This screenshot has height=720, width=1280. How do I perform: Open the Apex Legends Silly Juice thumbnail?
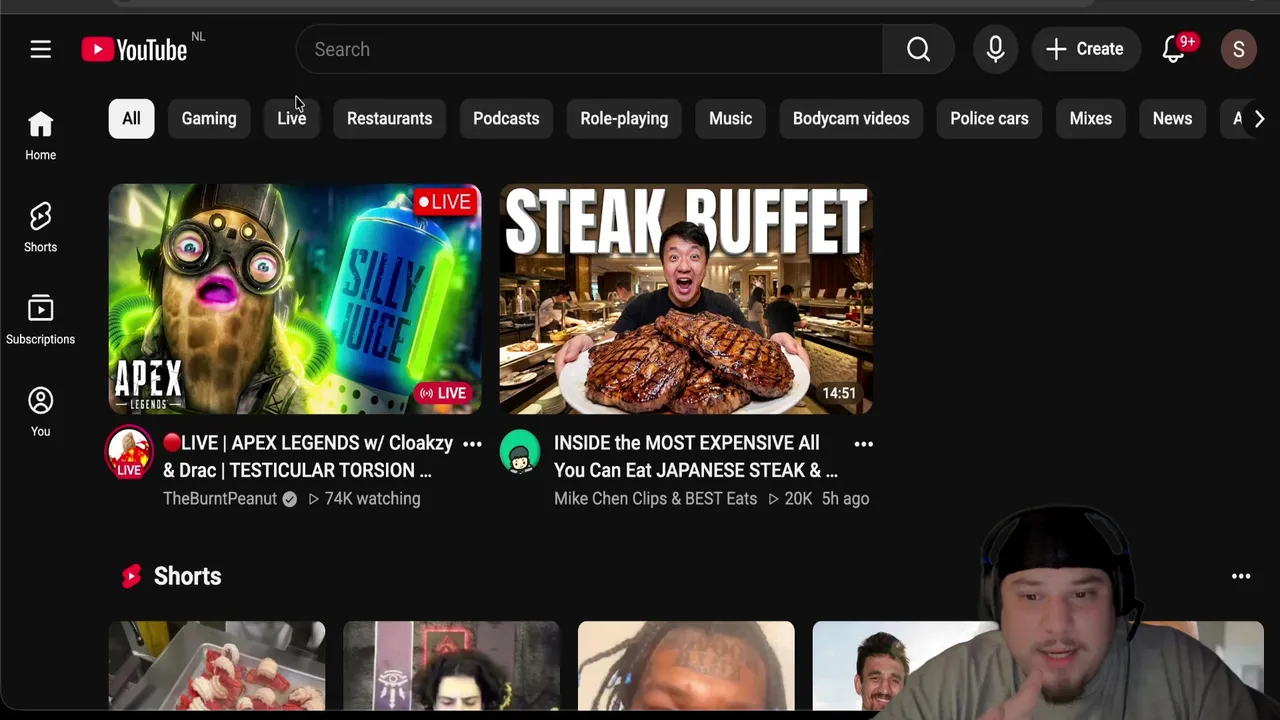pos(295,299)
